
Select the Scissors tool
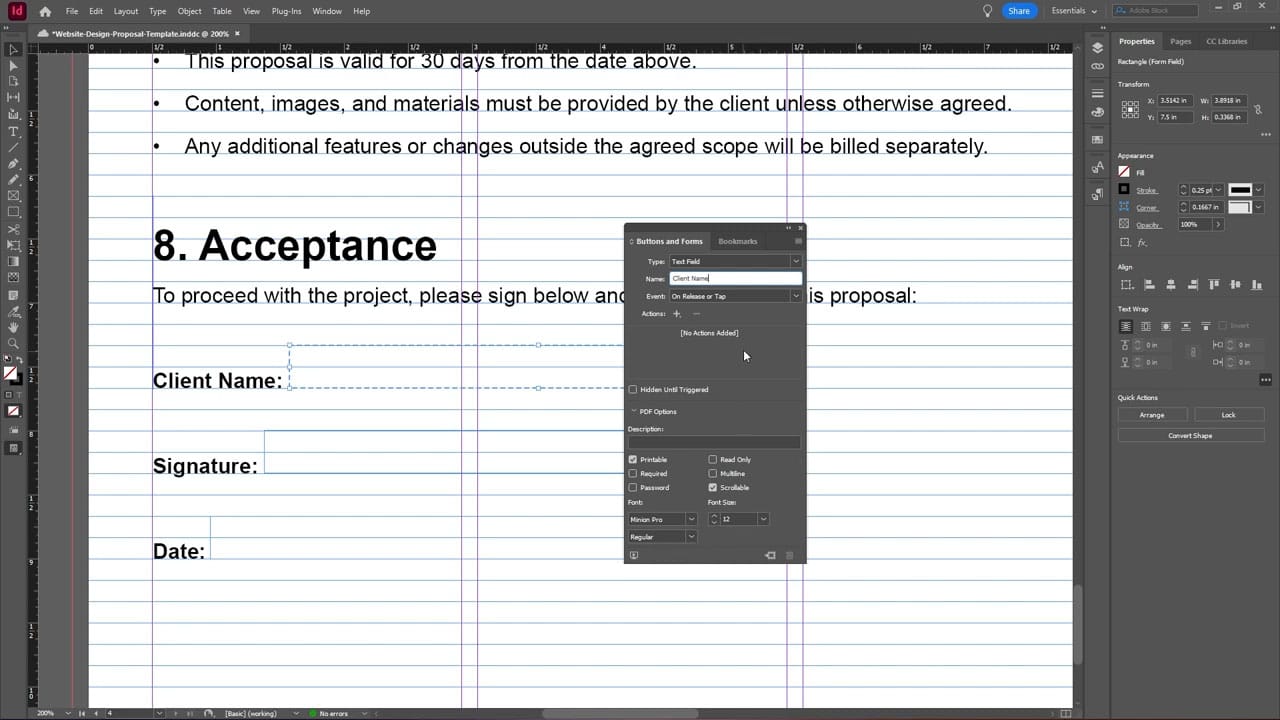click(x=13, y=230)
